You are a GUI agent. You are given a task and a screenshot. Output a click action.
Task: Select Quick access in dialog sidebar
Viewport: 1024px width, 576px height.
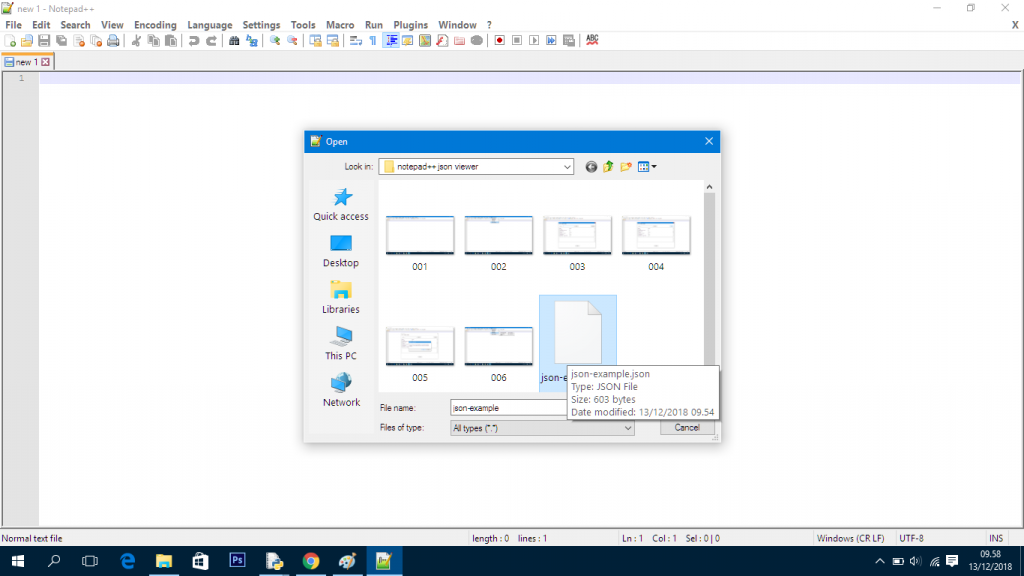pyautogui.click(x=341, y=204)
